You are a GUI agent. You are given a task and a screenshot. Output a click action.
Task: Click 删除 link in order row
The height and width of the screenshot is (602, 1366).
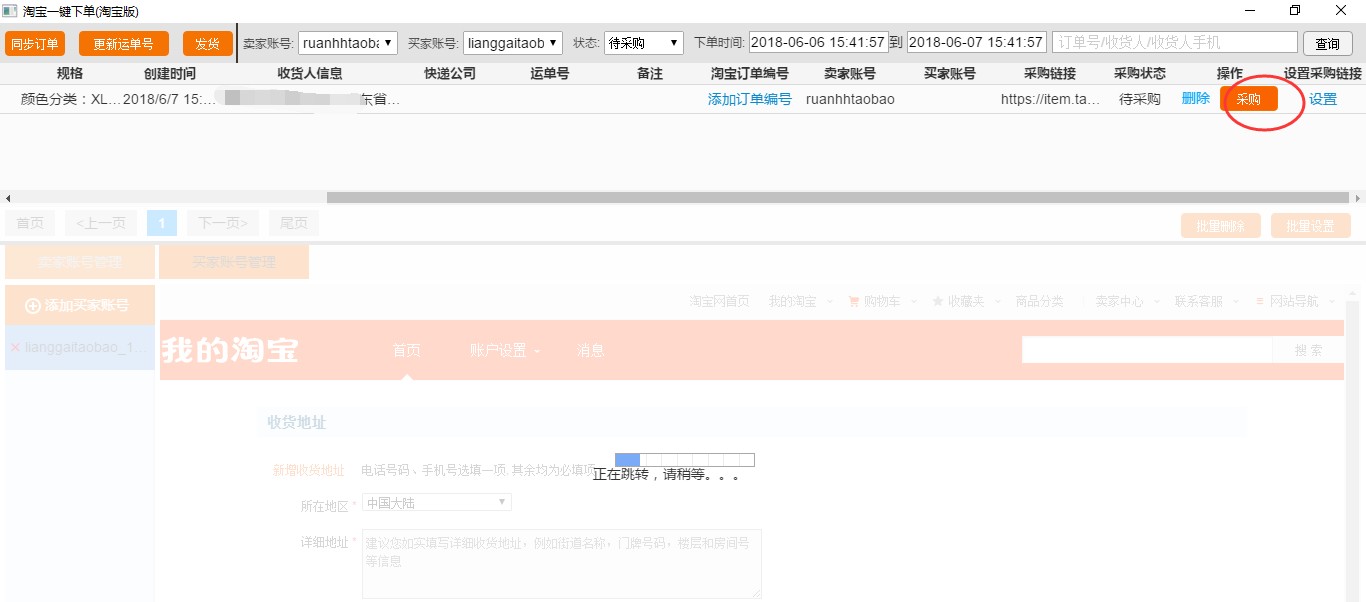[x=1195, y=98]
